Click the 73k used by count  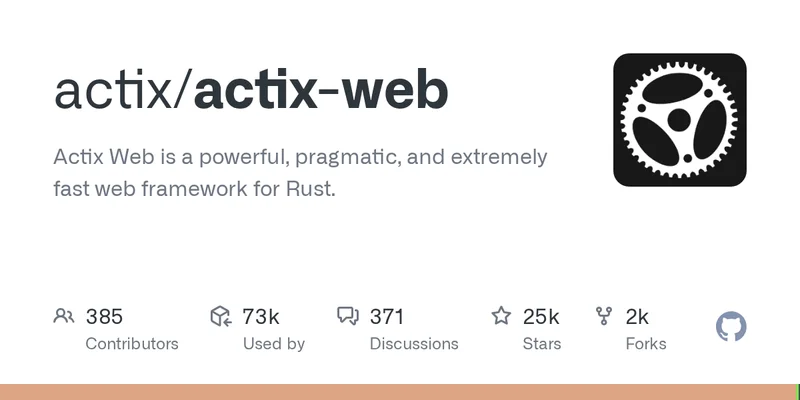click(x=260, y=317)
